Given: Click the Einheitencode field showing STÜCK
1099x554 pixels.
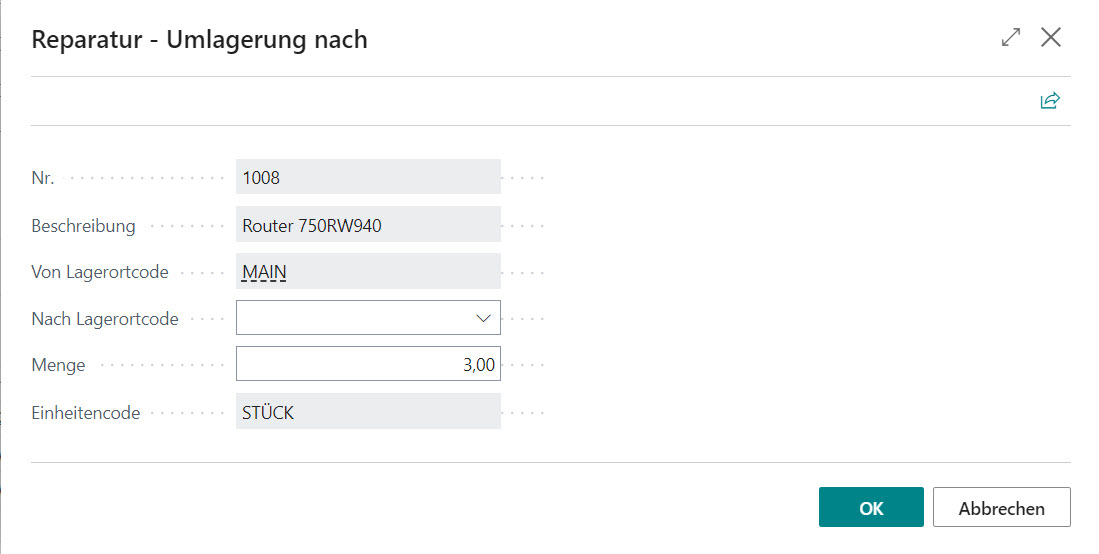Looking at the screenshot, I should (x=368, y=412).
